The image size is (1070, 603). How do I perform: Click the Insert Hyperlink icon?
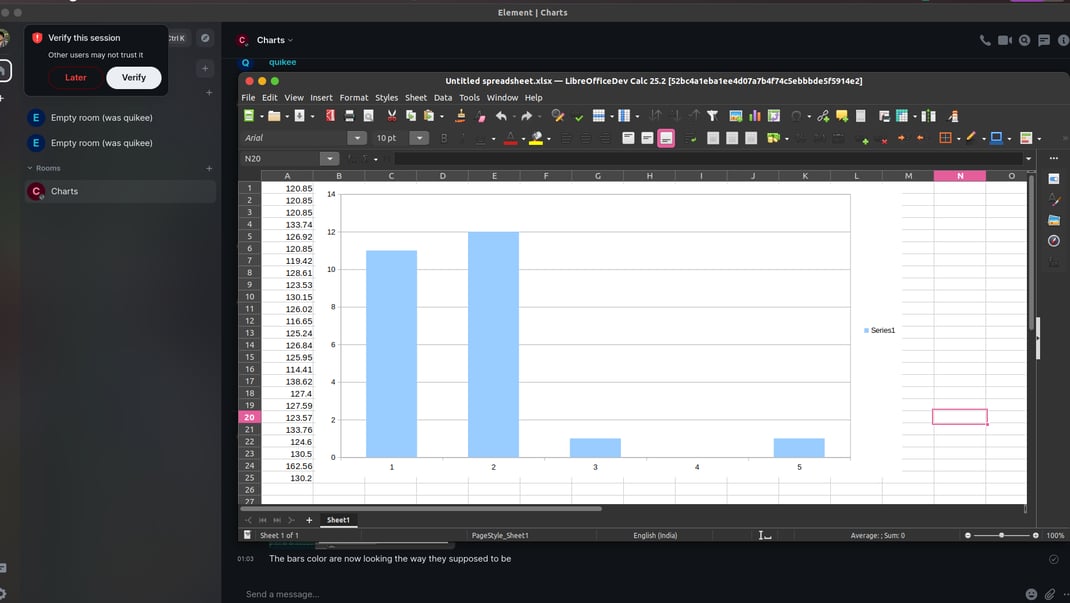[823, 116]
